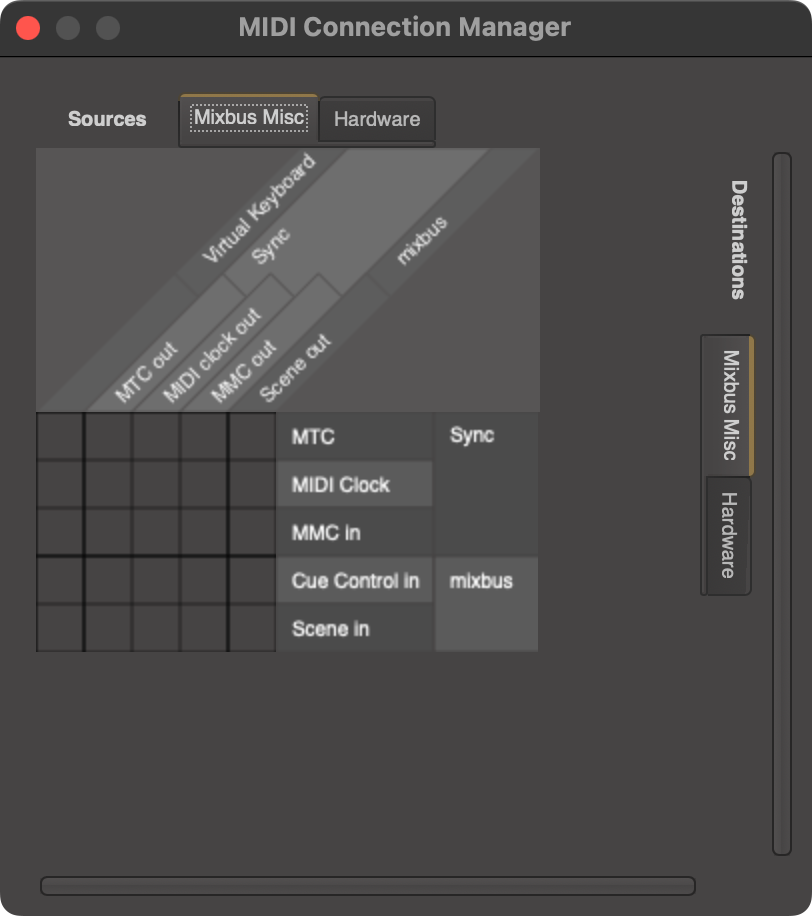
Task: Link MMC out to Cue Control in cell
Action: [204, 581]
